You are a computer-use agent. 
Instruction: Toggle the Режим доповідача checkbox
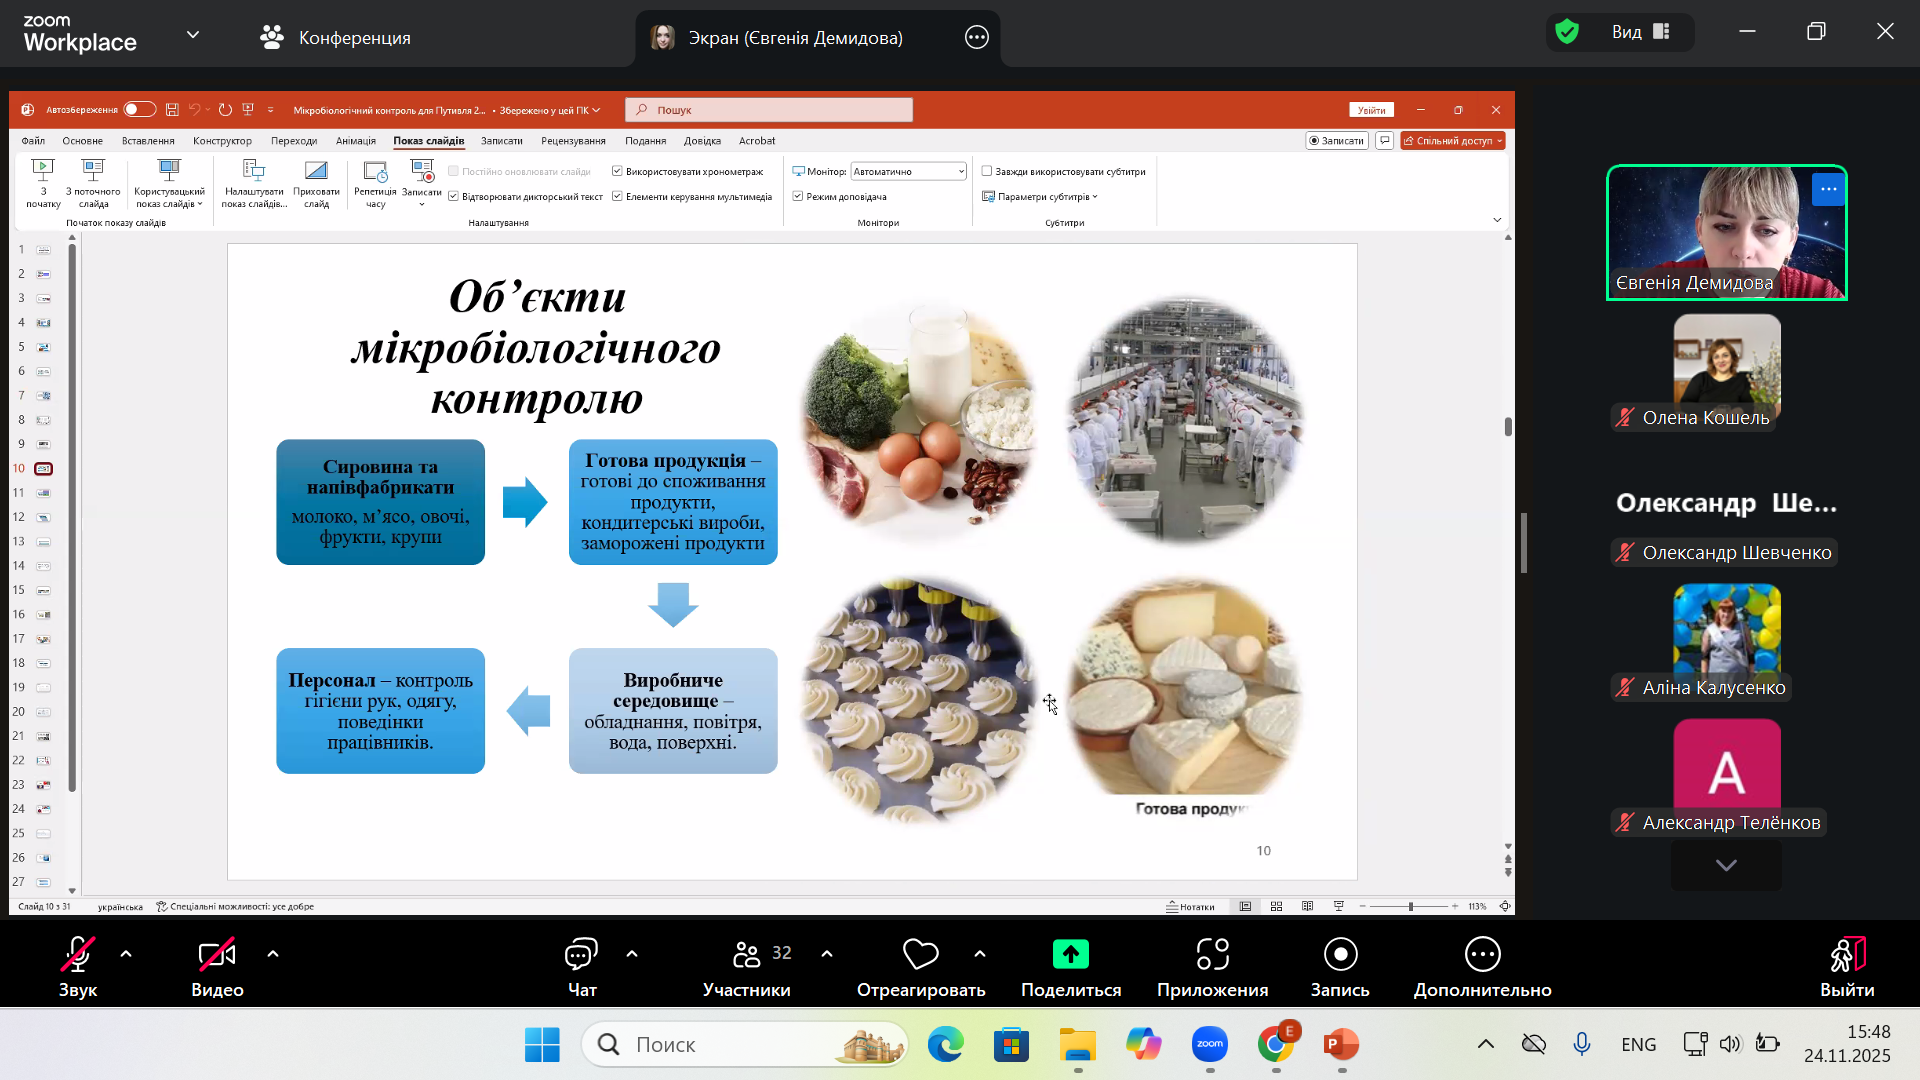click(x=798, y=197)
